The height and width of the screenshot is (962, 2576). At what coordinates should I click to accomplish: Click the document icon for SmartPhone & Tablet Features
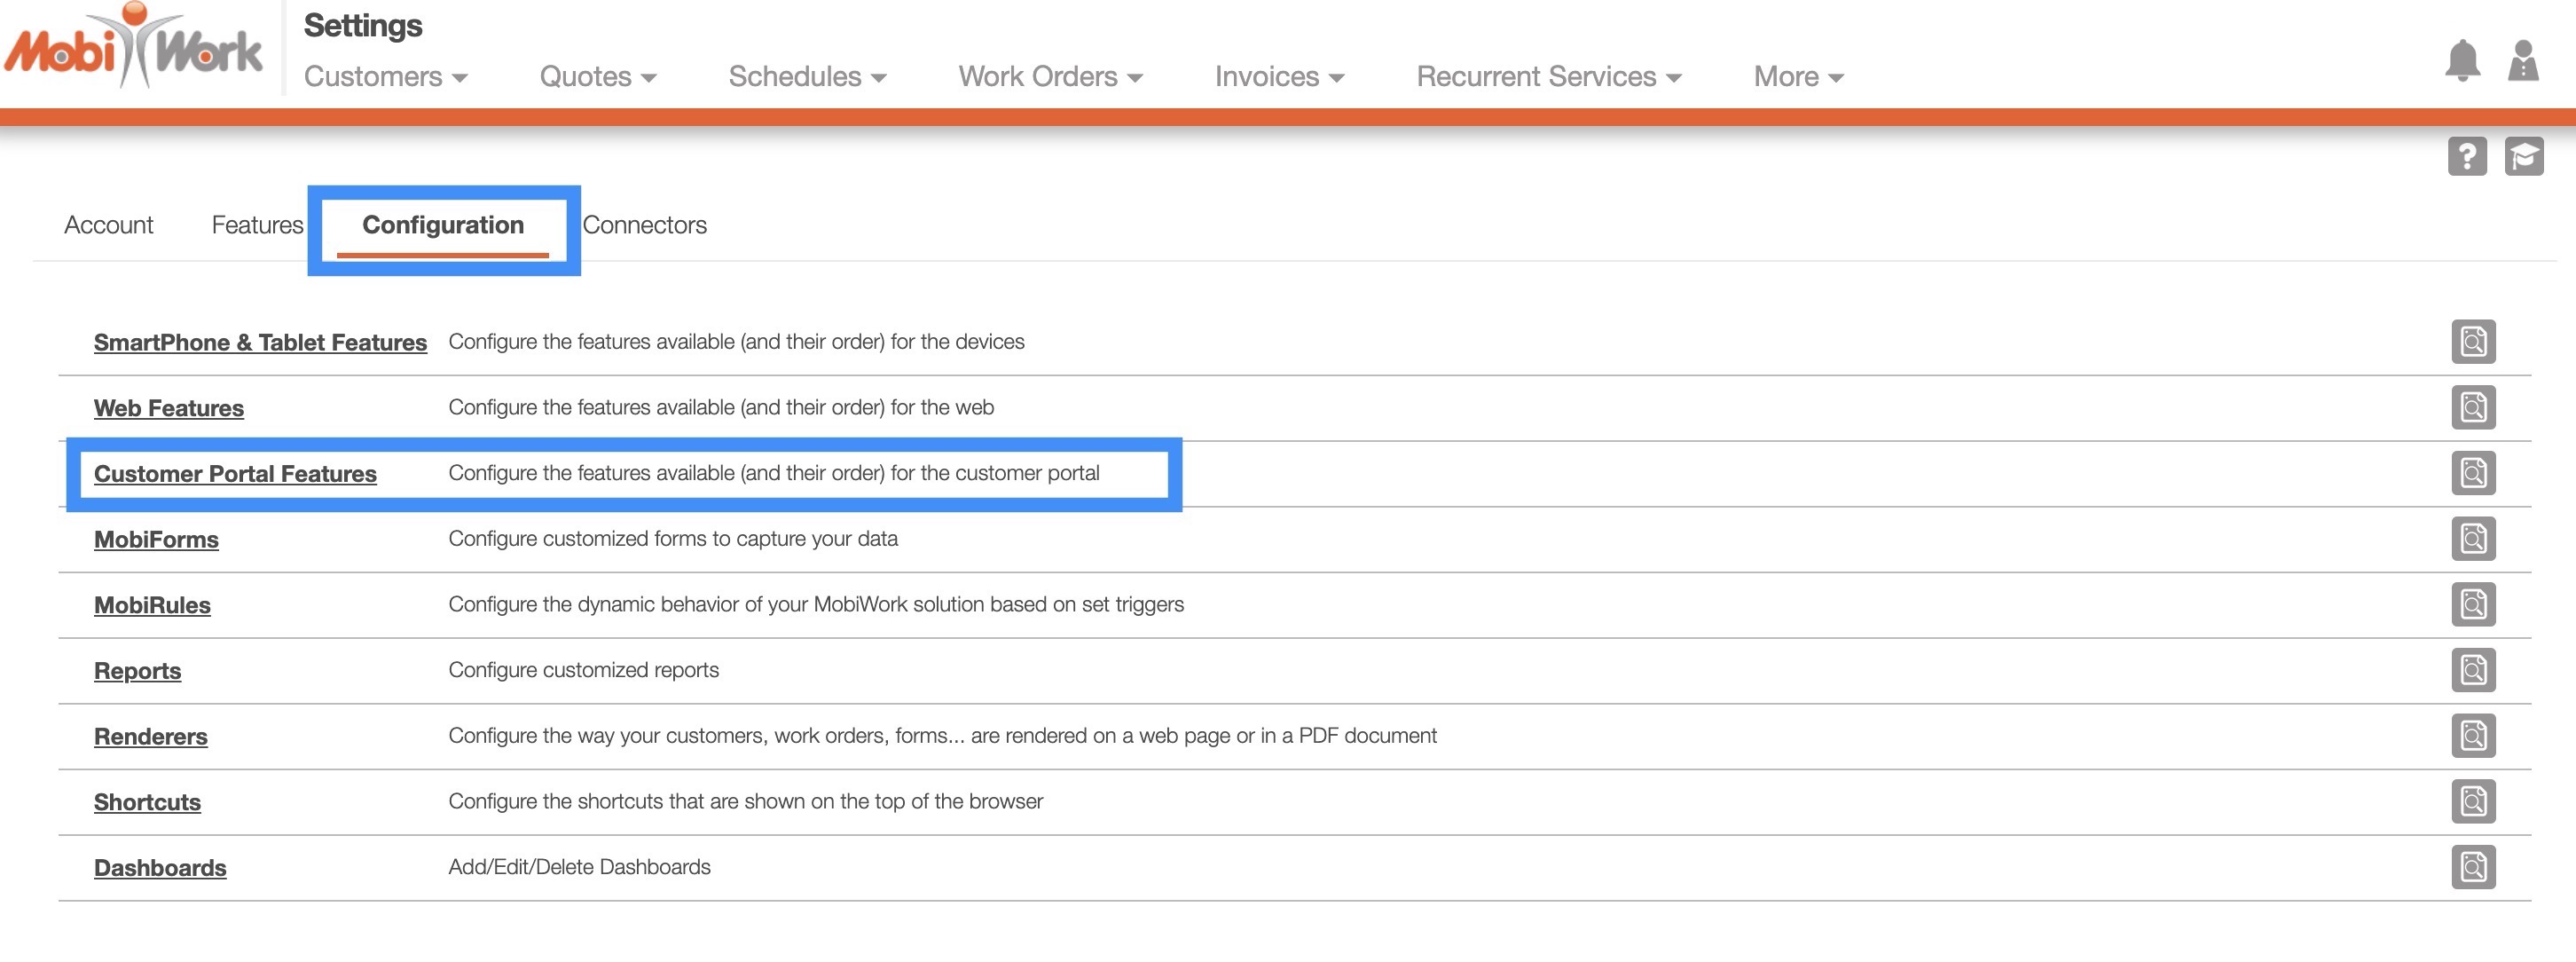click(2472, 342)
